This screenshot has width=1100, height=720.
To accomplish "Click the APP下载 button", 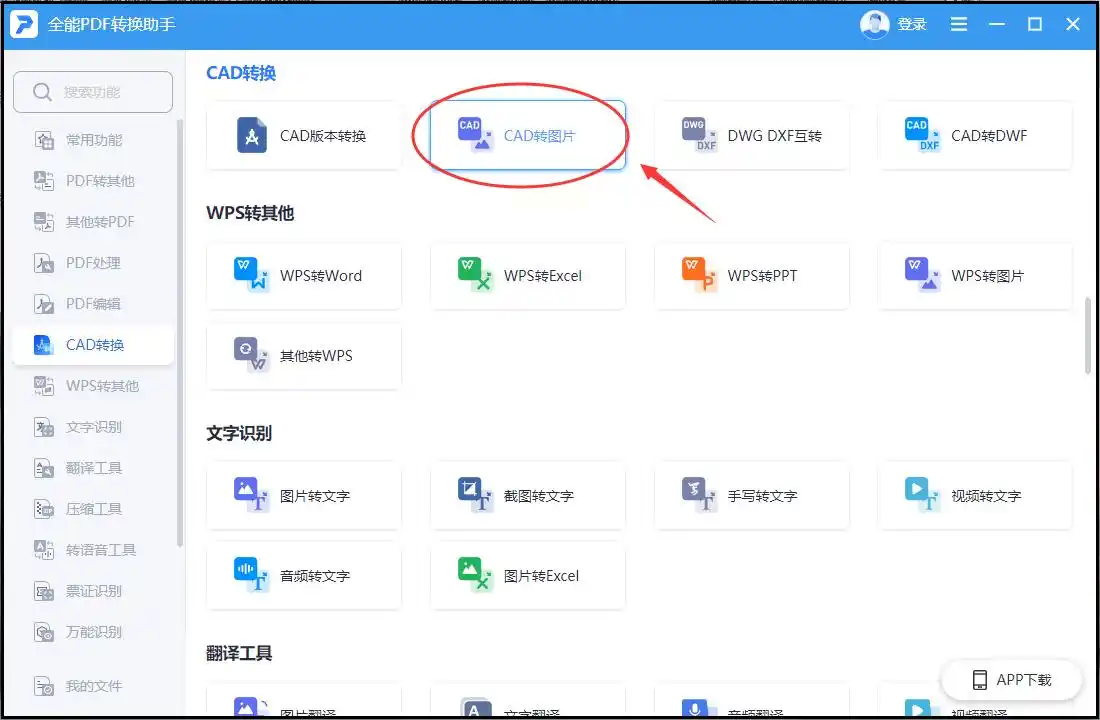I will [1011, 679].
